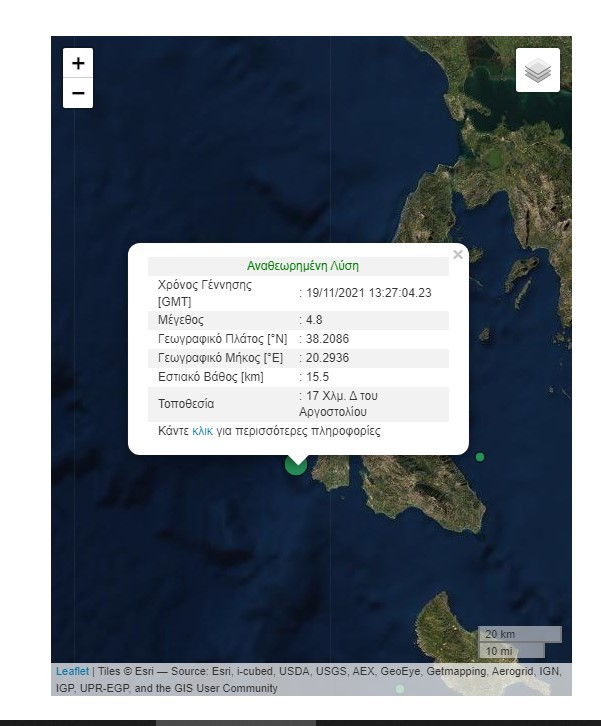Open the Leaflet attribution link
Image resolution: width=601 pixels, height=726 pixels.
[x=72, y=672]
